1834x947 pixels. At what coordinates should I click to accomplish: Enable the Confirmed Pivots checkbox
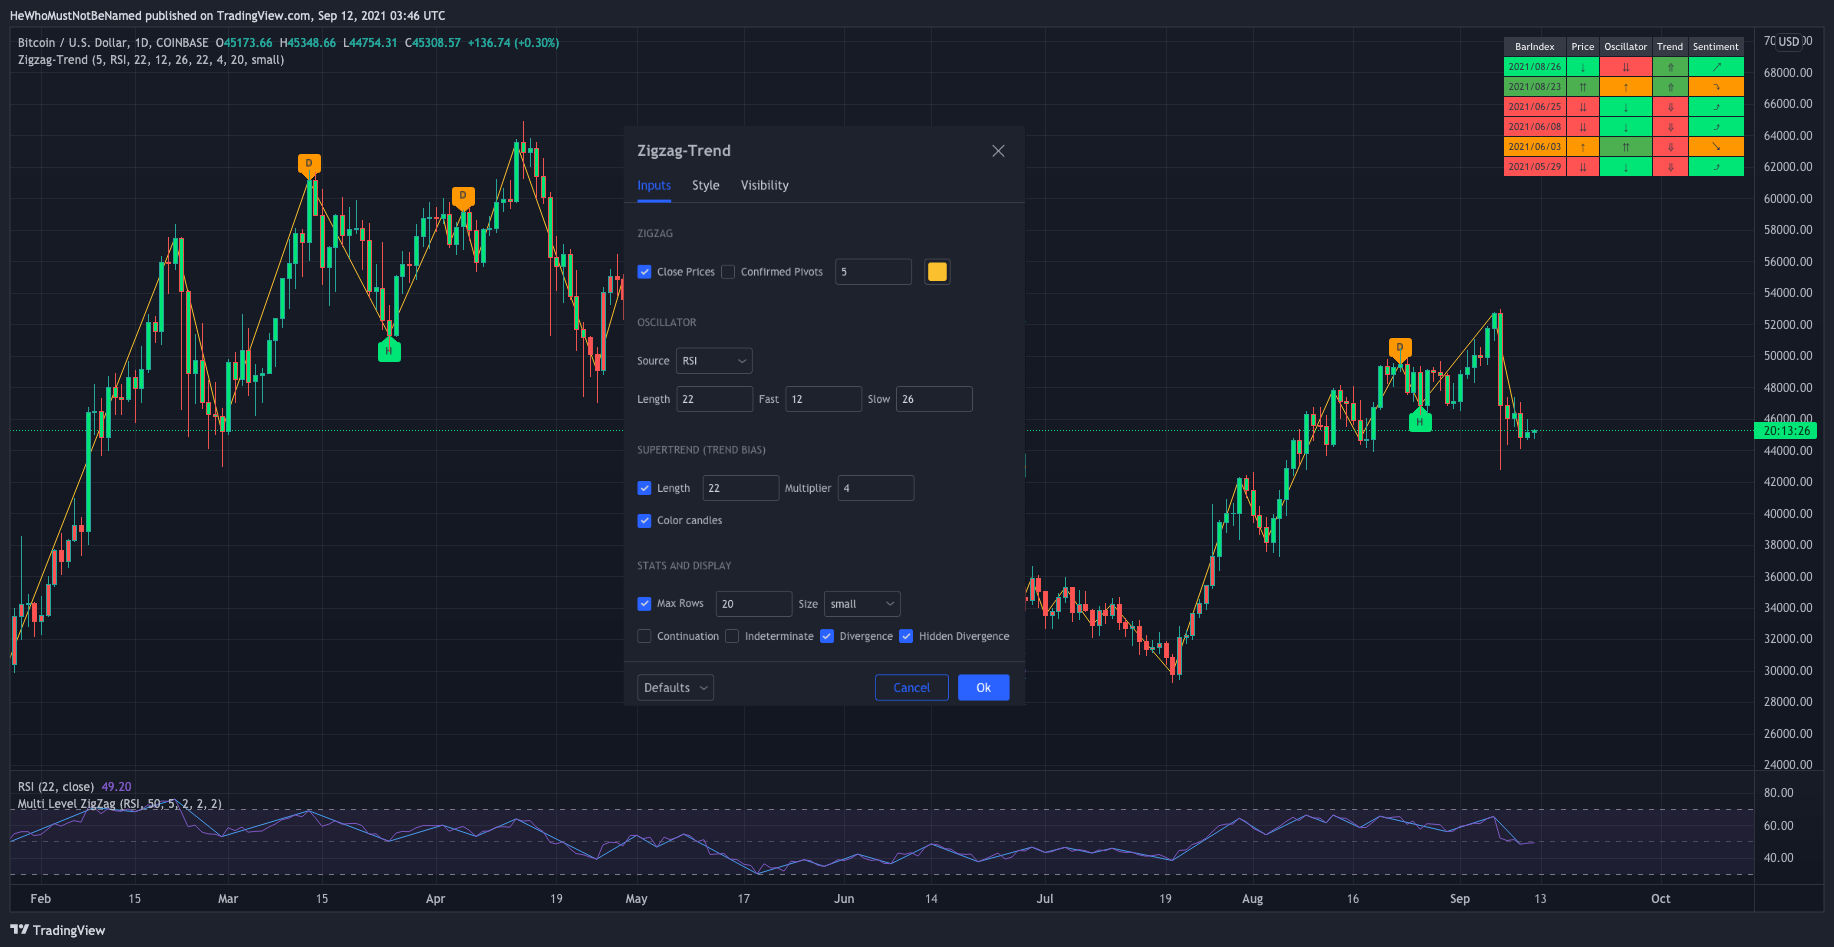click(x=728, y=272)
